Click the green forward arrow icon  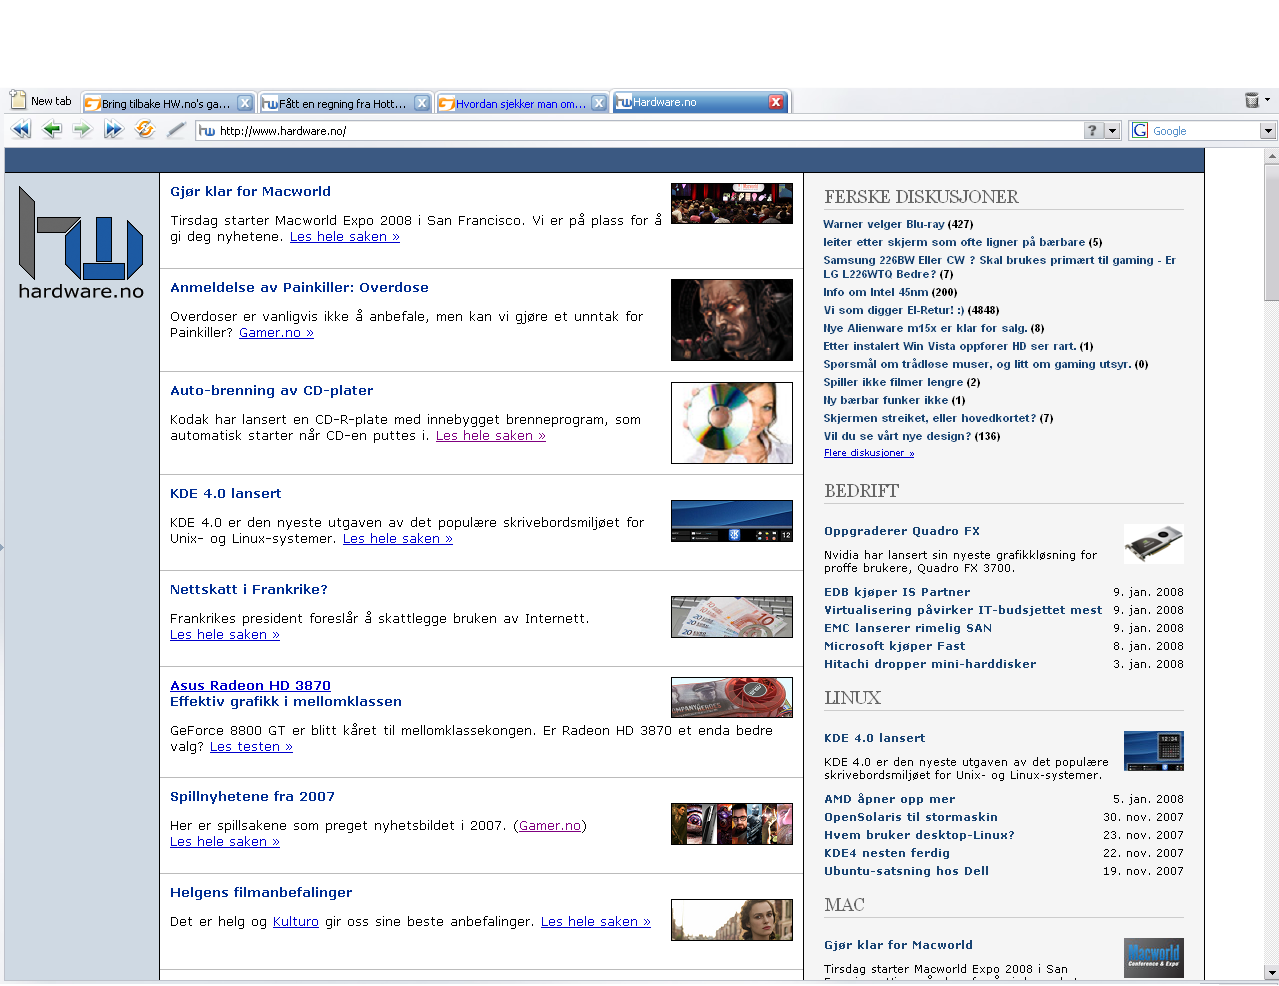point(82,129)
